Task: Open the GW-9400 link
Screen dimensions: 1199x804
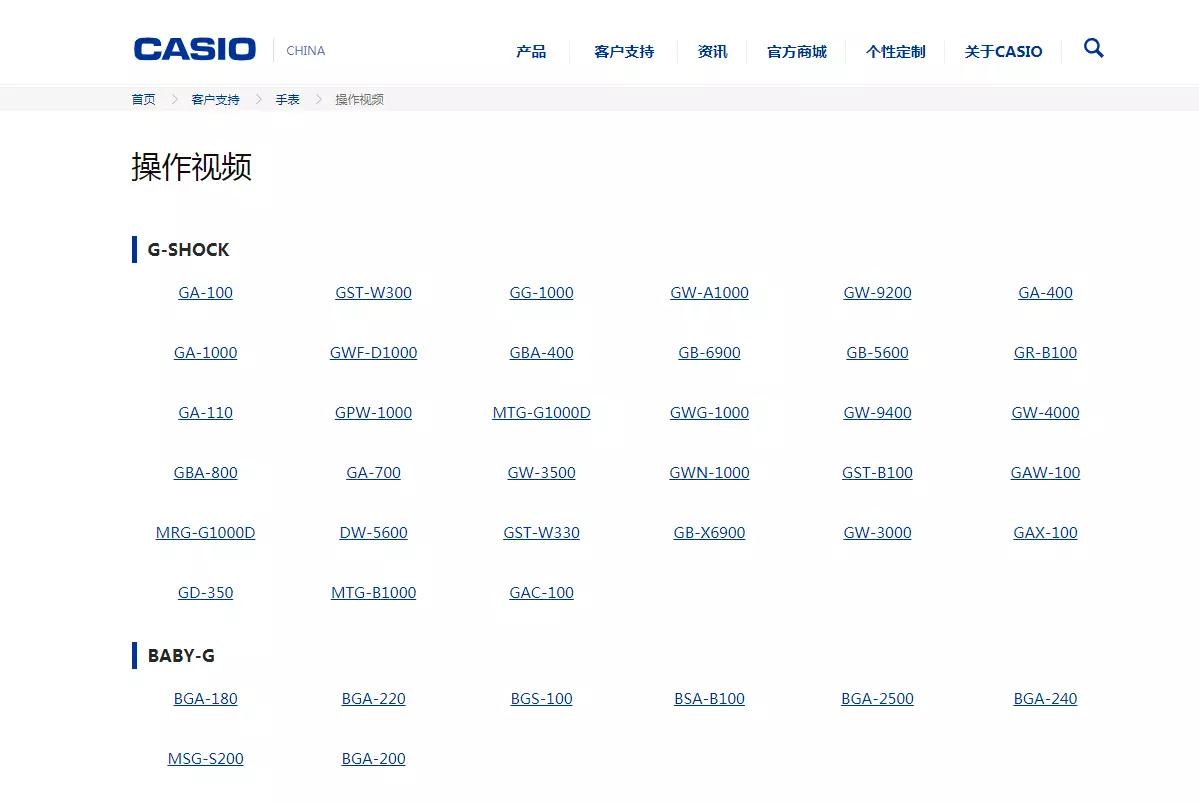Action: [877, 412]
